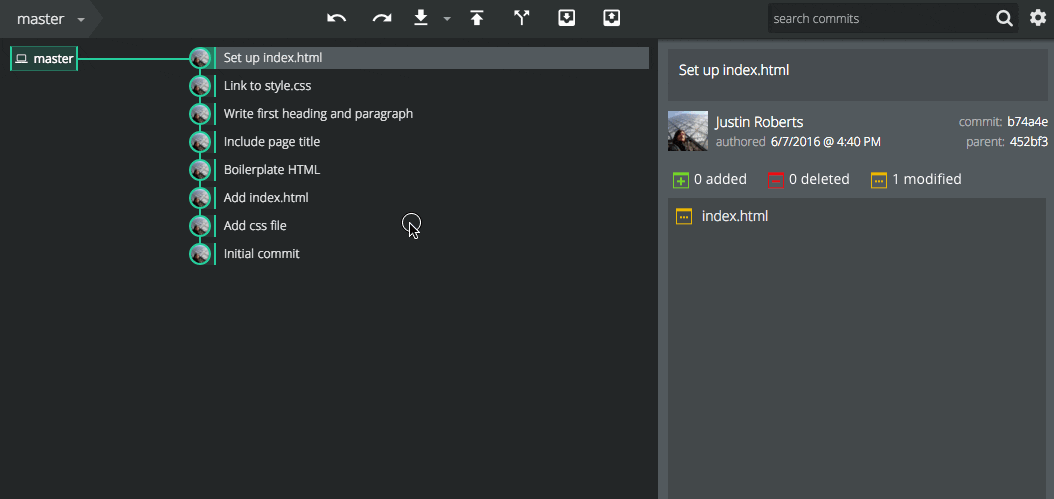
Task: Create a branch with the branch icon
Action: [522, 18]
